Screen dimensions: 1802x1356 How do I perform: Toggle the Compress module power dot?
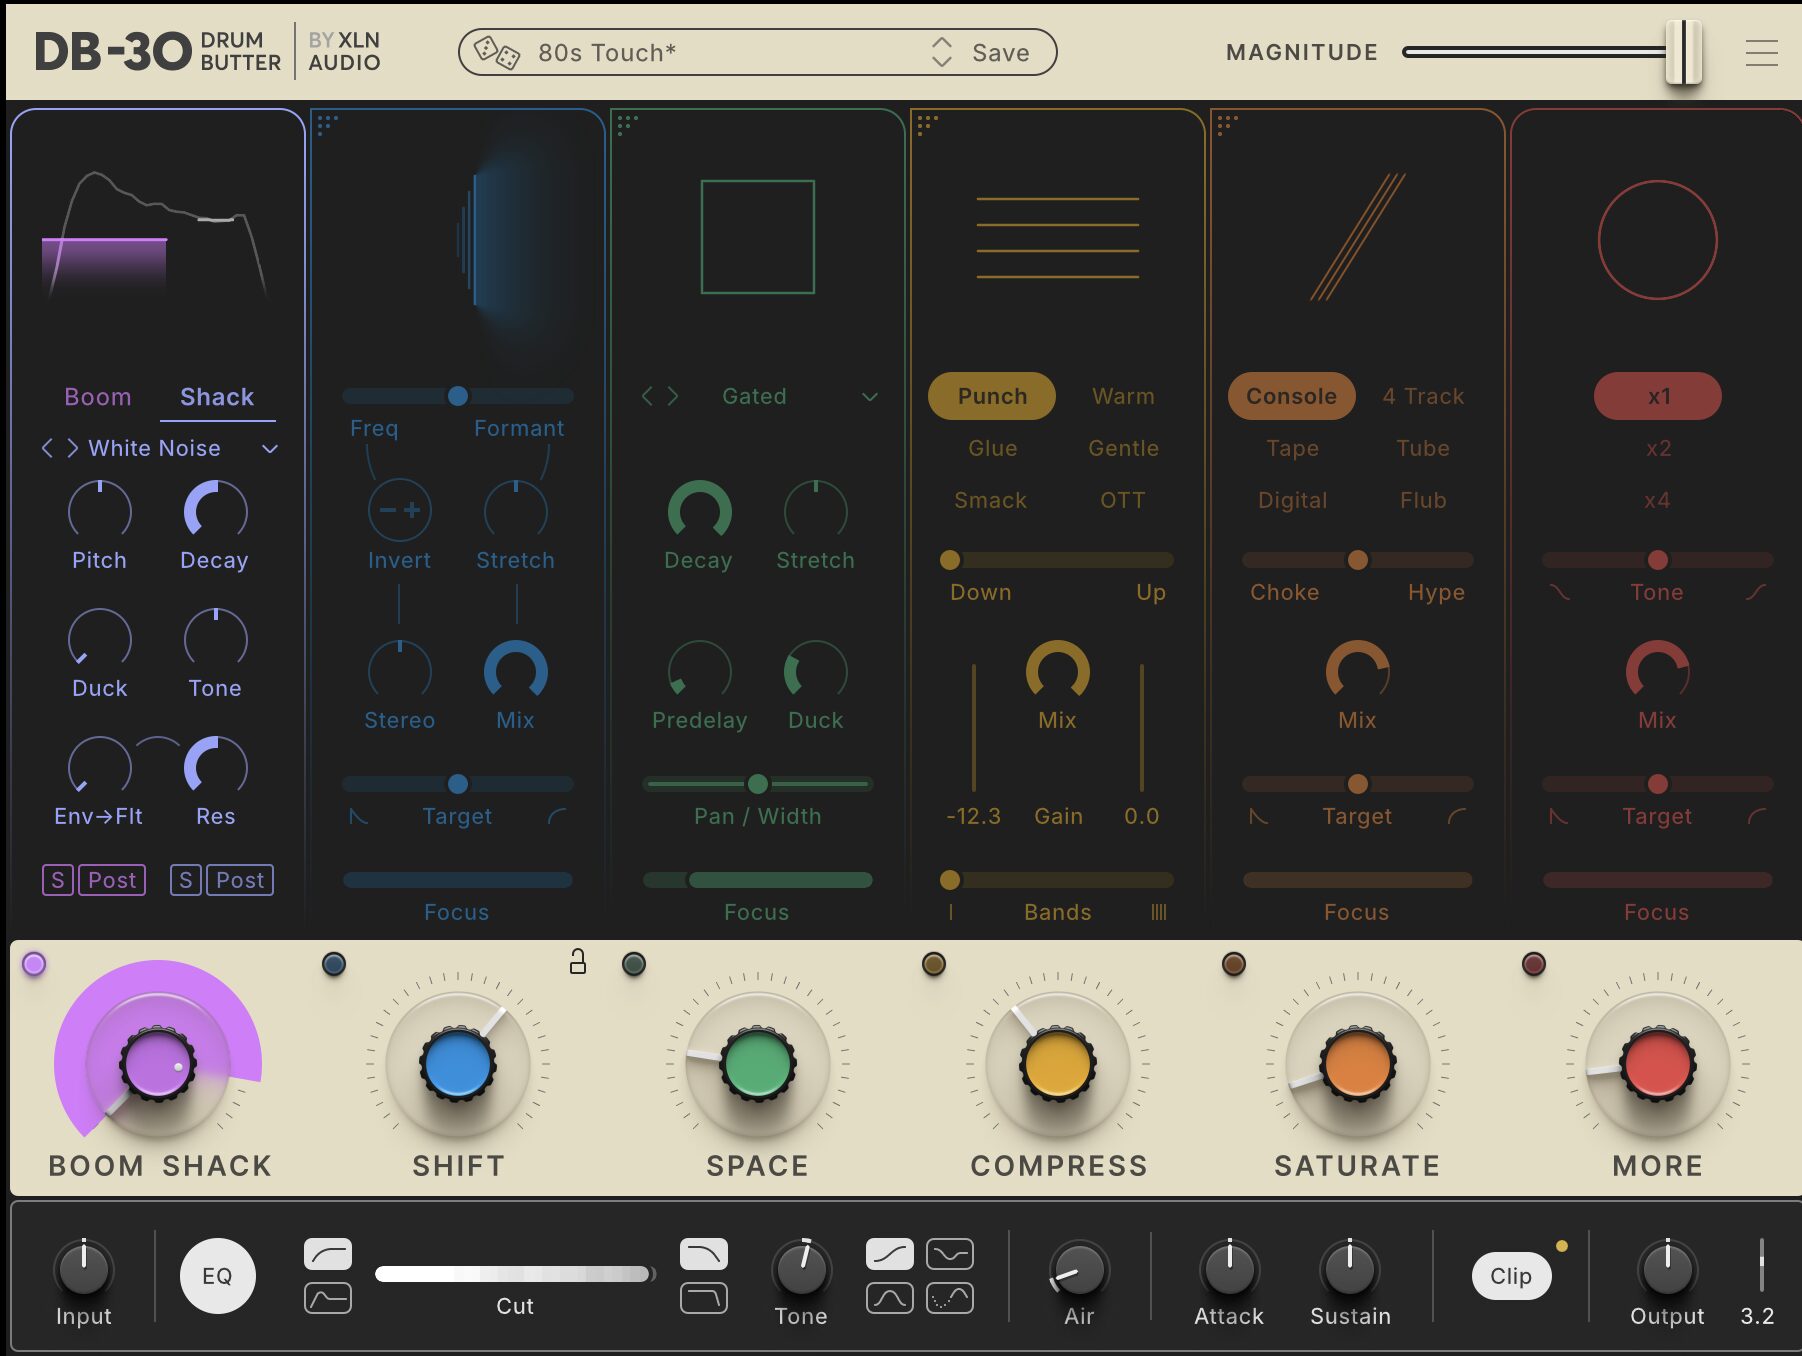[x=933, y=964]
